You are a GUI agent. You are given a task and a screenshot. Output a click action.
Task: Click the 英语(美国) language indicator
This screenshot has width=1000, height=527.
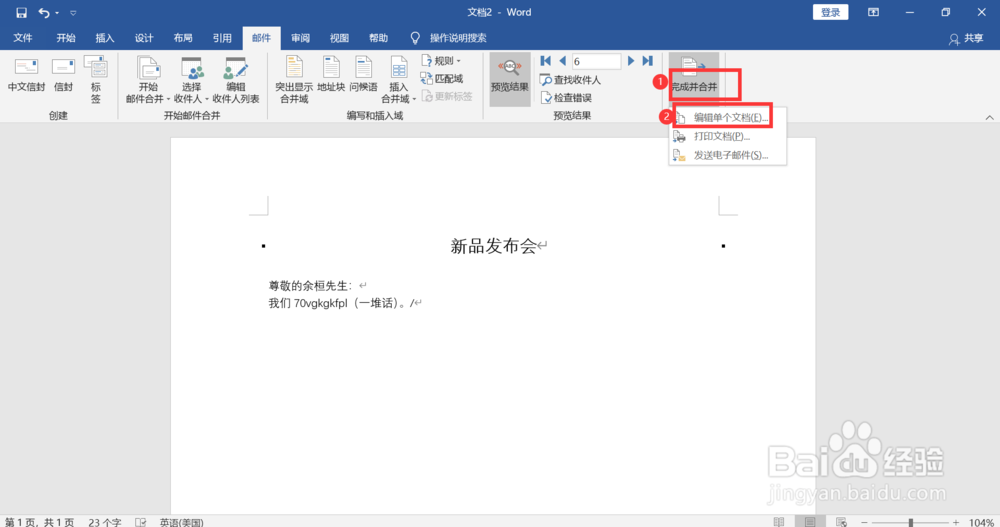pos(181,522)
